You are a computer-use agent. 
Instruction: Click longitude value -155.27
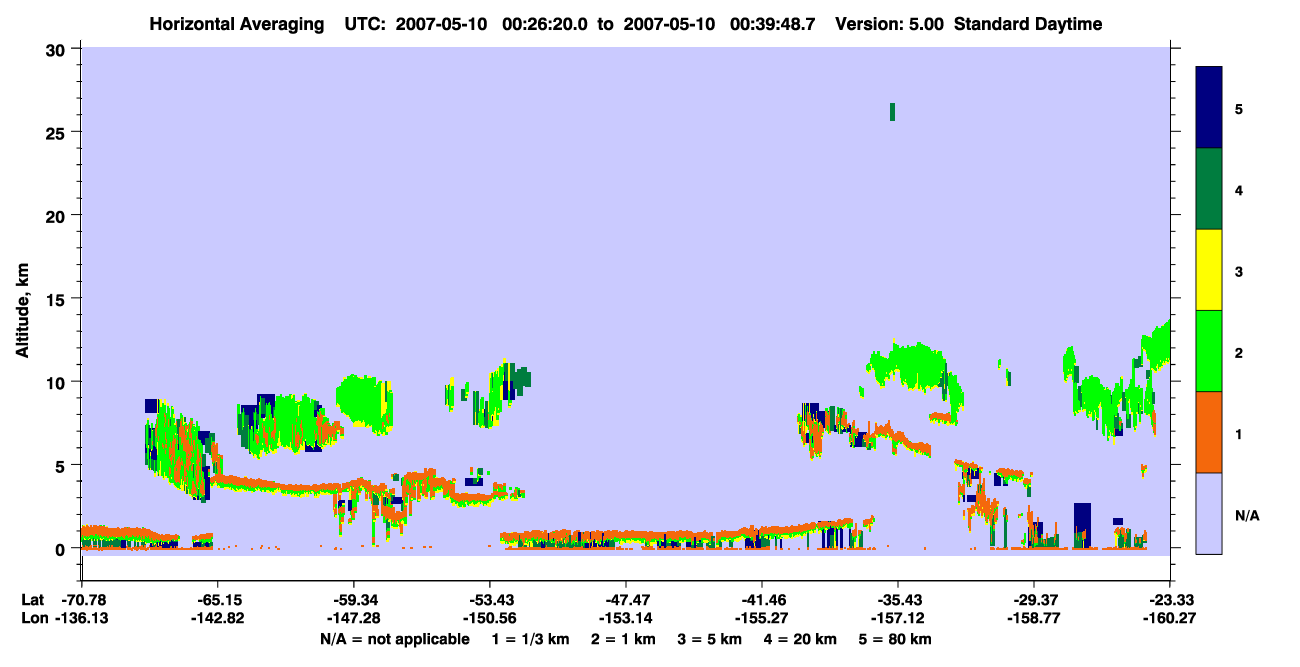point(762,619)
